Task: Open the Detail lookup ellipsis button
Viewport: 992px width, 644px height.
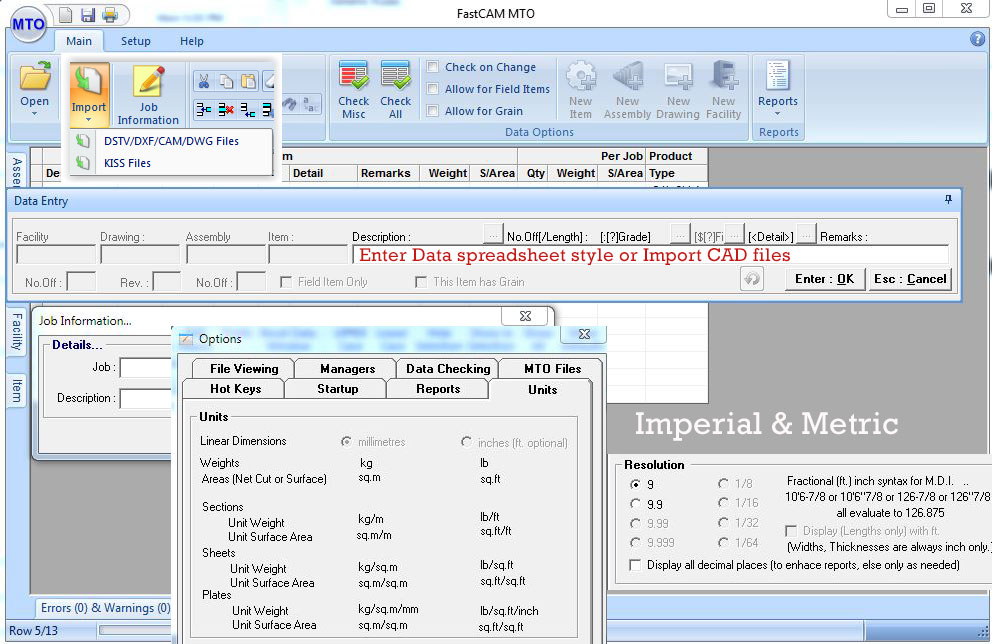Action: 806,234
